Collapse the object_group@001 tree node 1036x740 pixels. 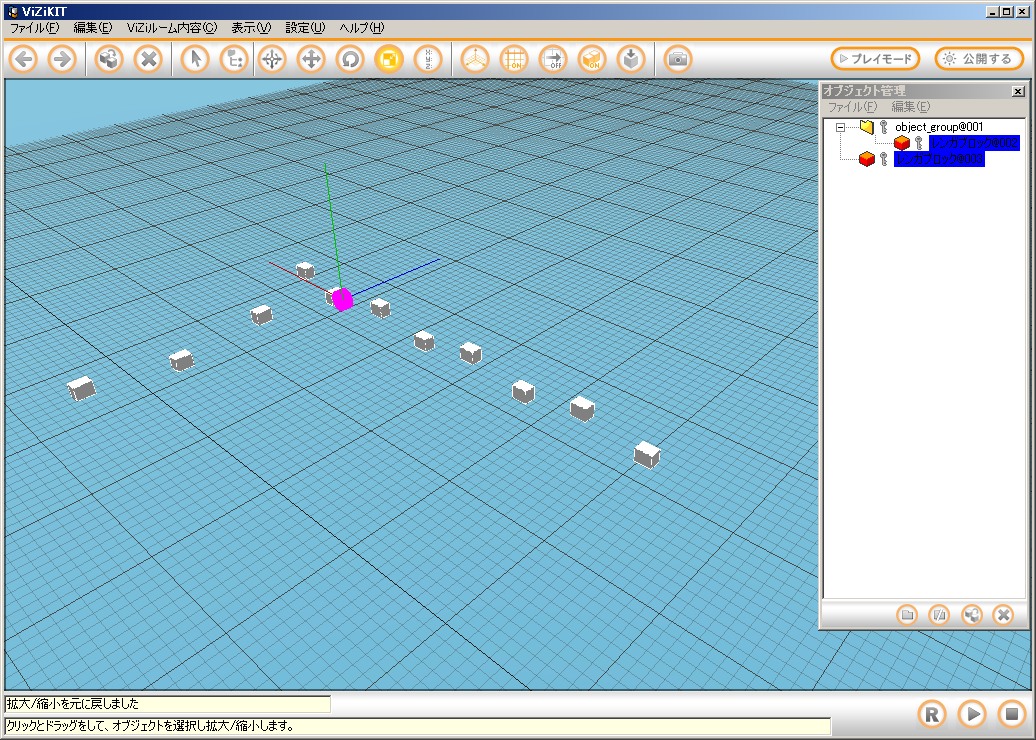pos(841,127)
